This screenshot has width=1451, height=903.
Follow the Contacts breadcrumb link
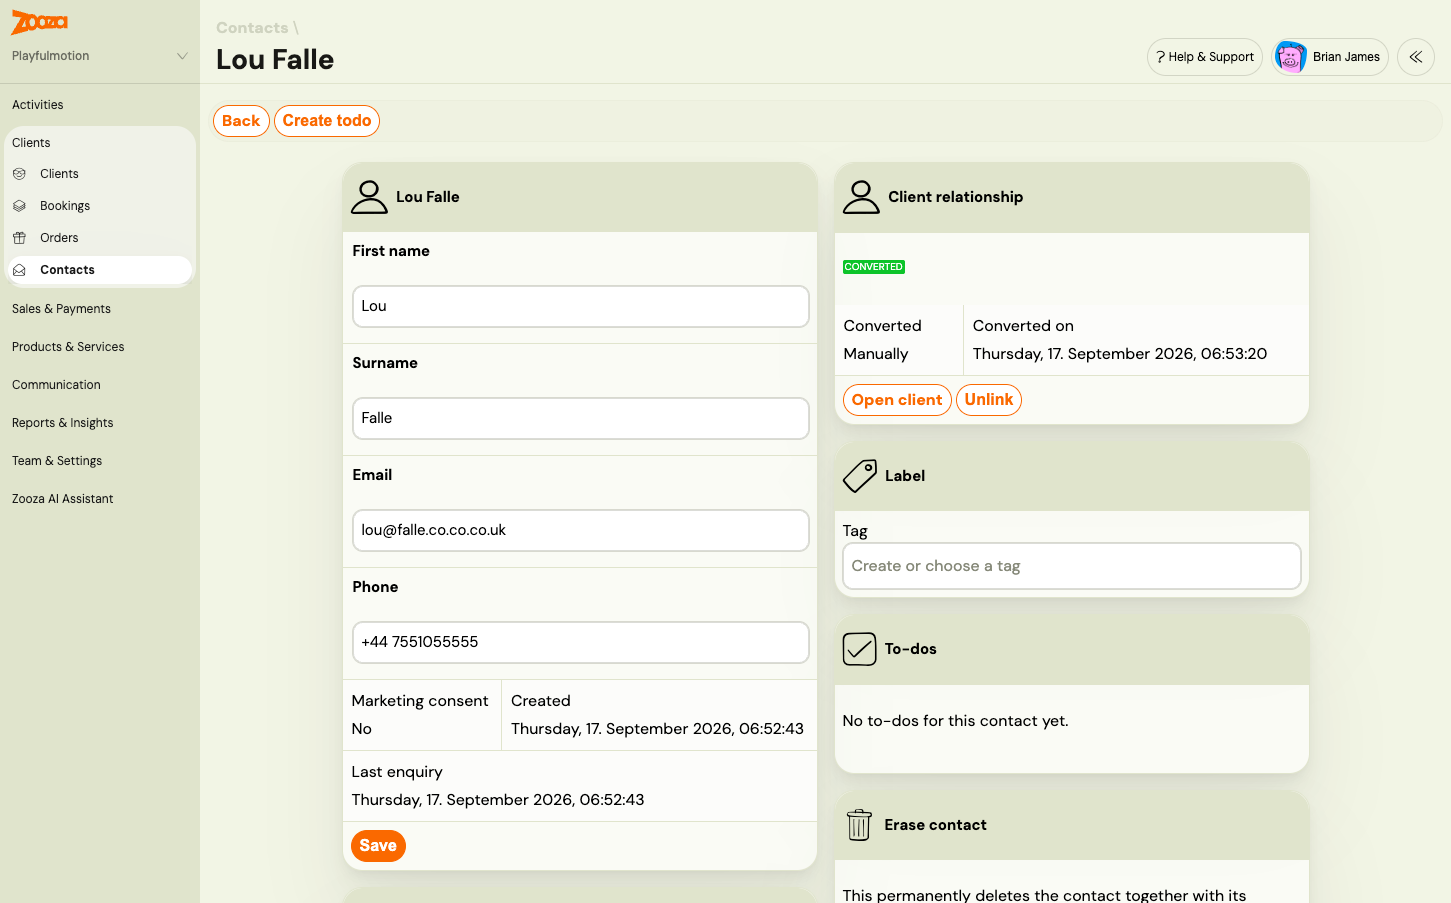coord(252,28)
